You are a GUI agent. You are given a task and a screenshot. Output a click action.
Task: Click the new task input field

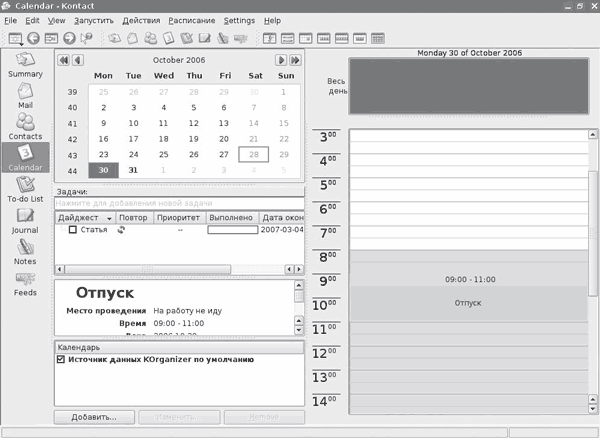(x=180, y=204)
